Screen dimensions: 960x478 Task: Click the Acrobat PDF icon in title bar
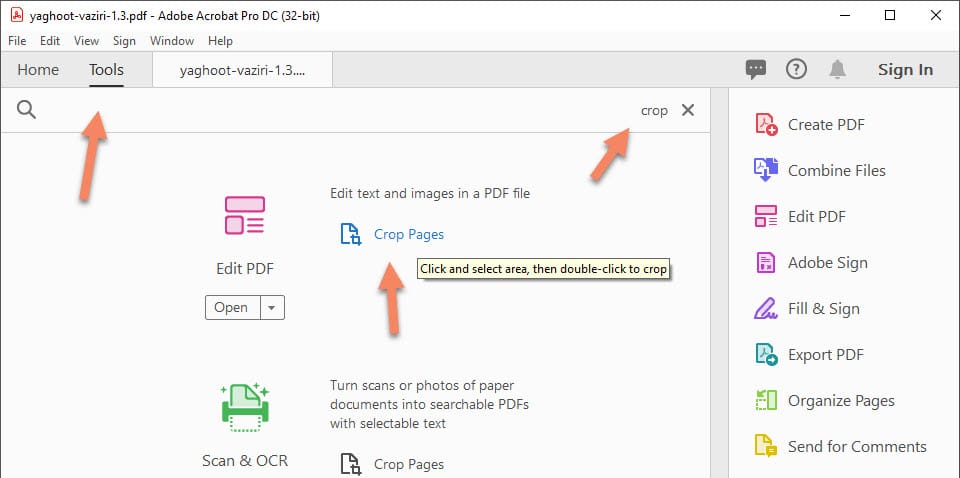[x=17, y=15]
